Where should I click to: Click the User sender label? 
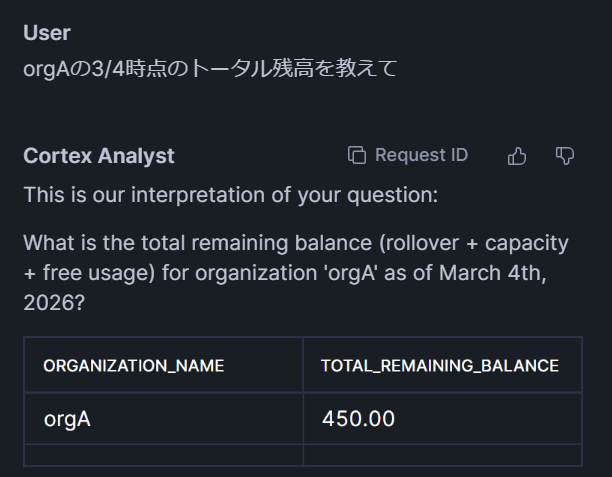[x=47, y=32]
